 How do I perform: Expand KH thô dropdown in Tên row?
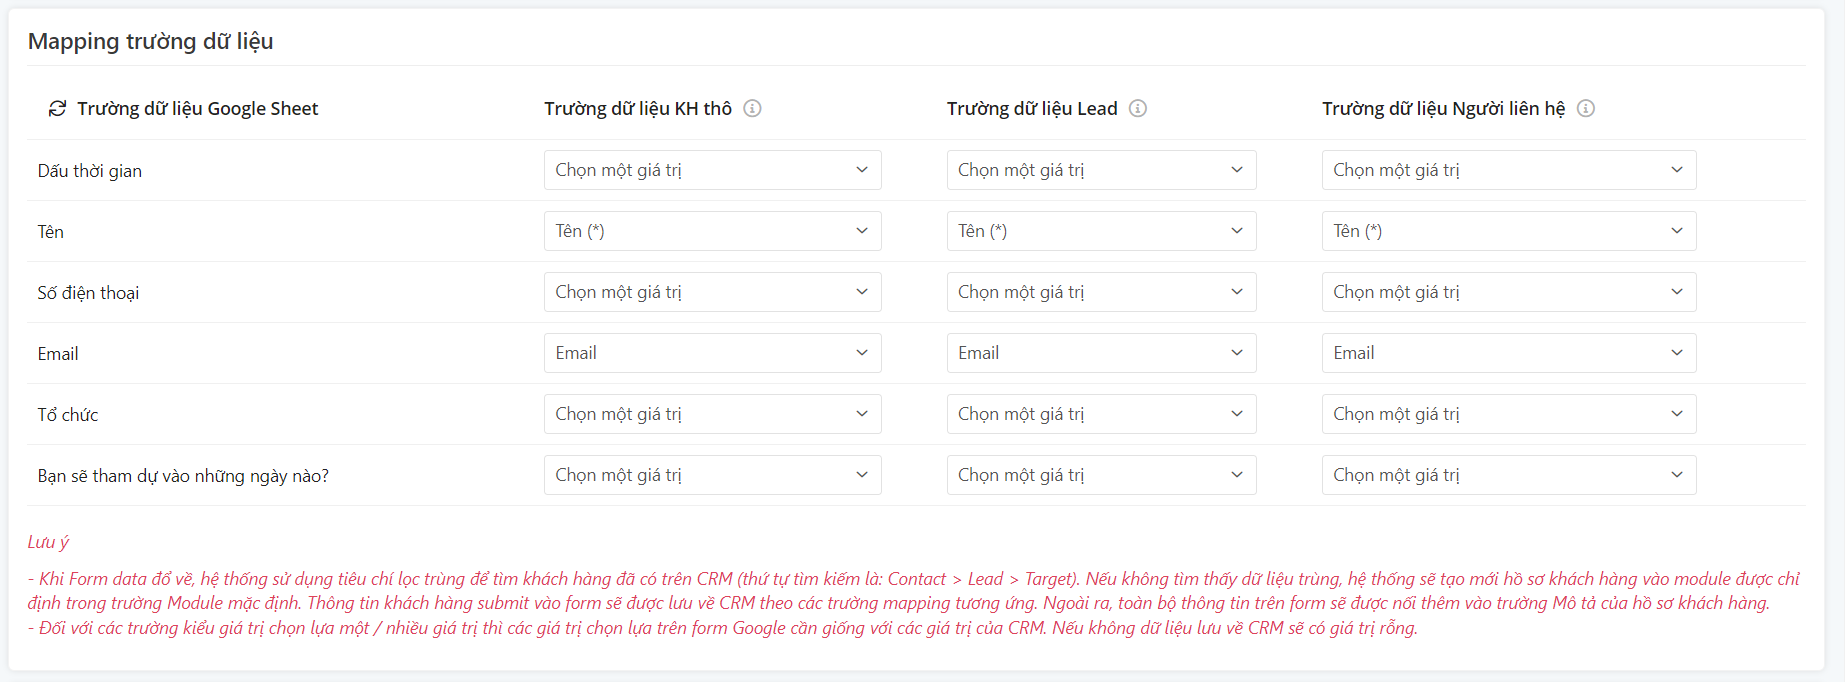click(x=712, y=231)
